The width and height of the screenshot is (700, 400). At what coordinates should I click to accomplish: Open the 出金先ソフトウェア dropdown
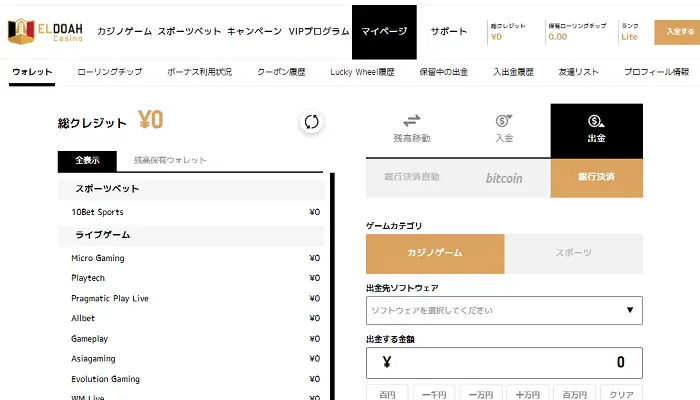[x=504, y=310]
